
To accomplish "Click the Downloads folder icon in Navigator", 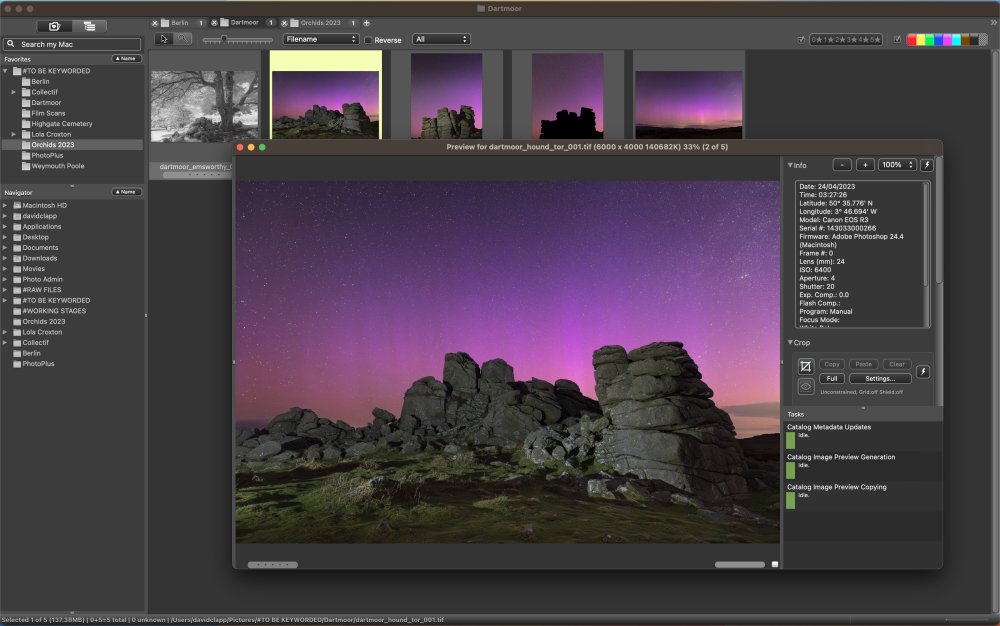I will pyautogui.click(x=17, y=258).
